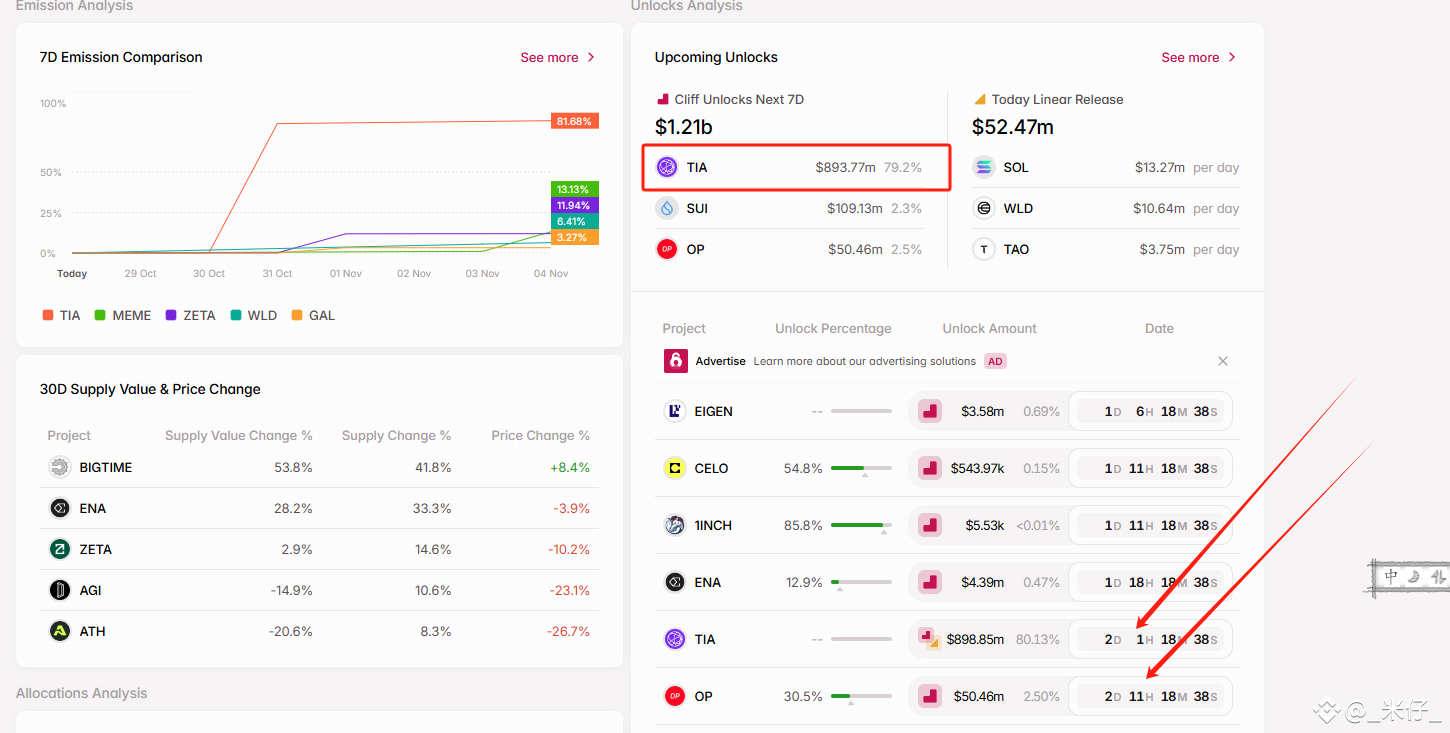
Task: Sort by Supply Value Change % column
Action: tap(239, 436)
